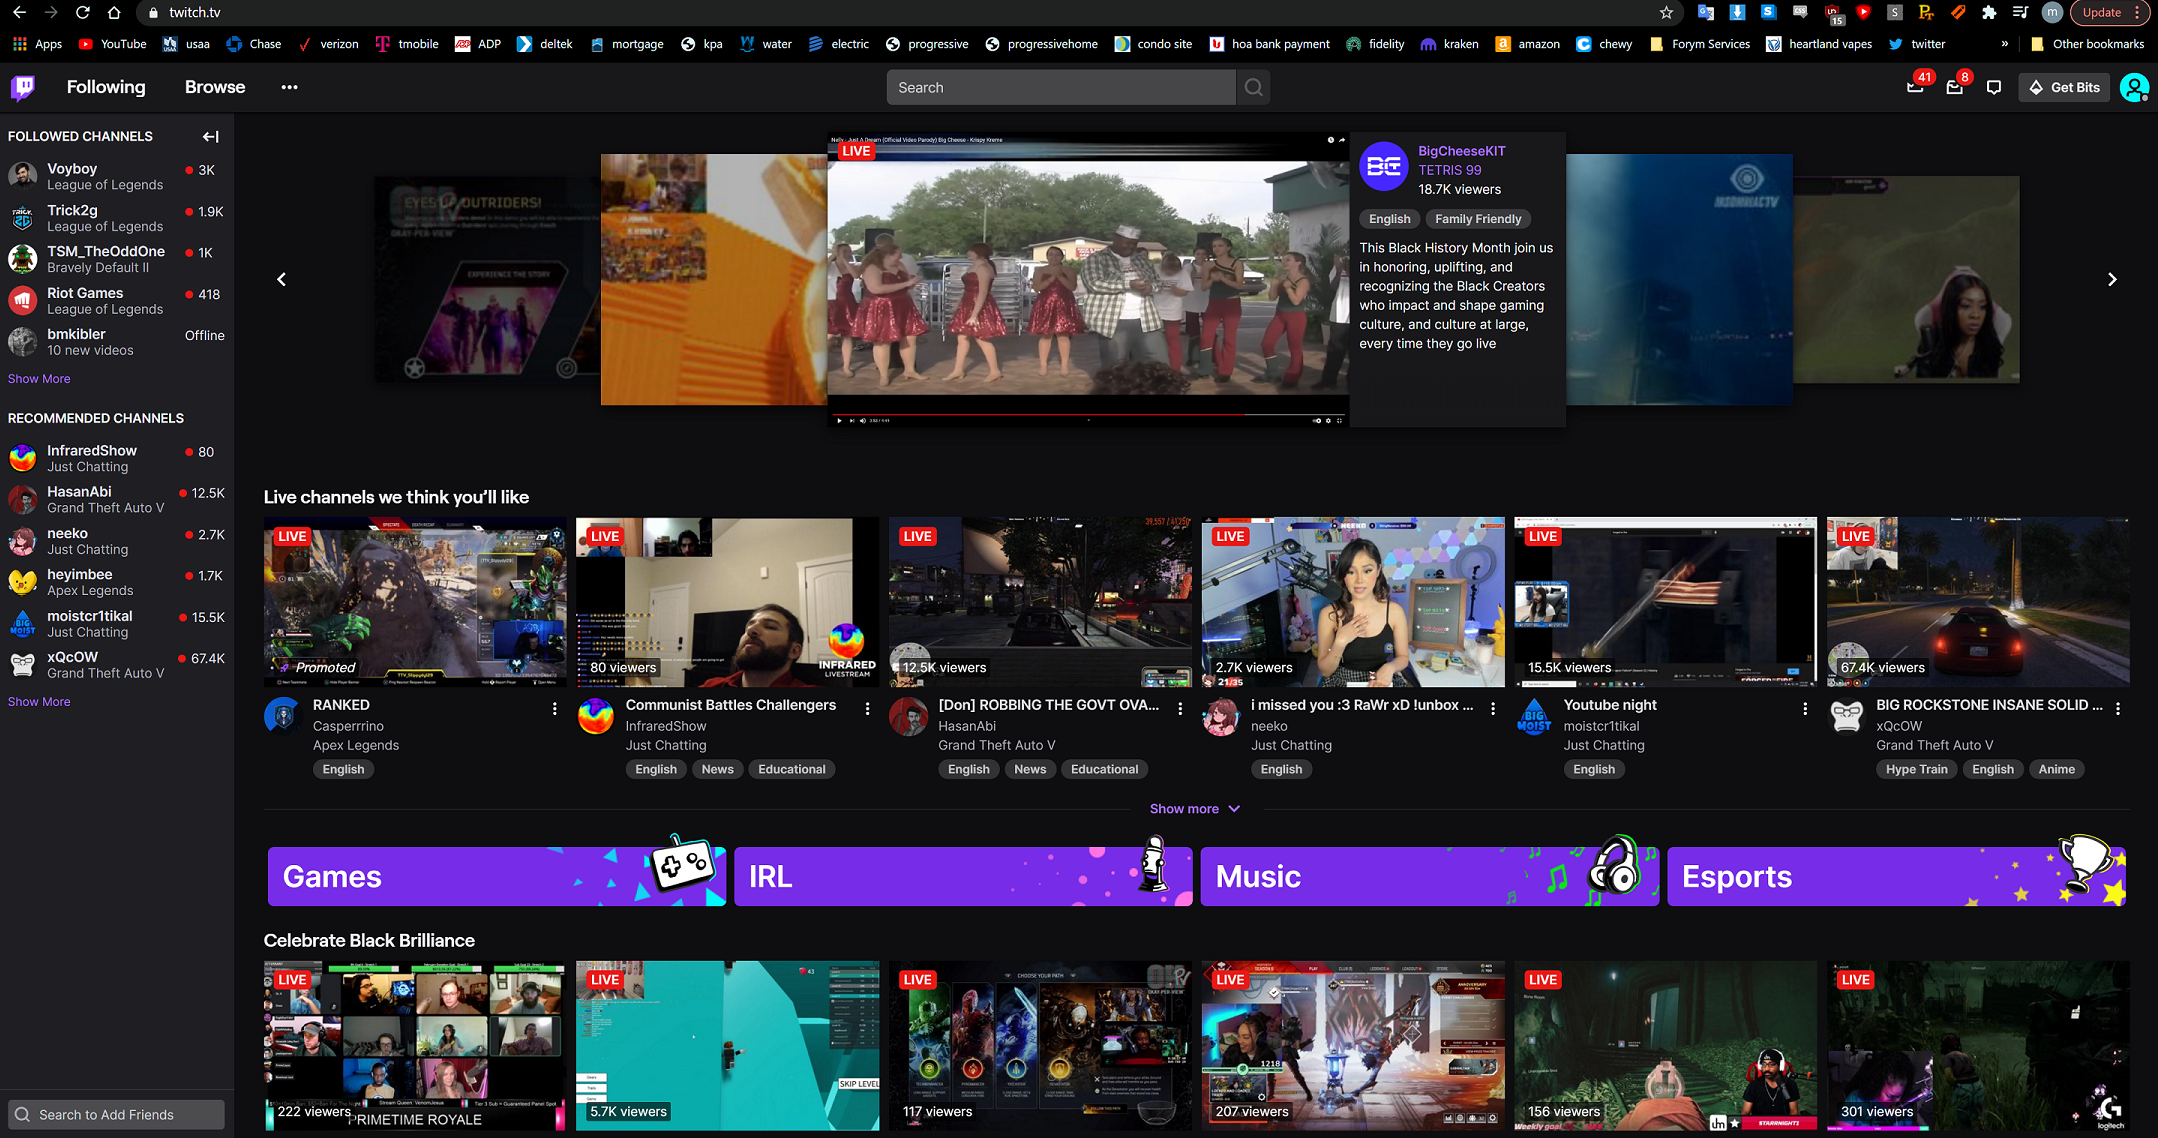The image size is (2158, 1138).
Task: Click the search magnifying glass
Action: [1252, 87]
